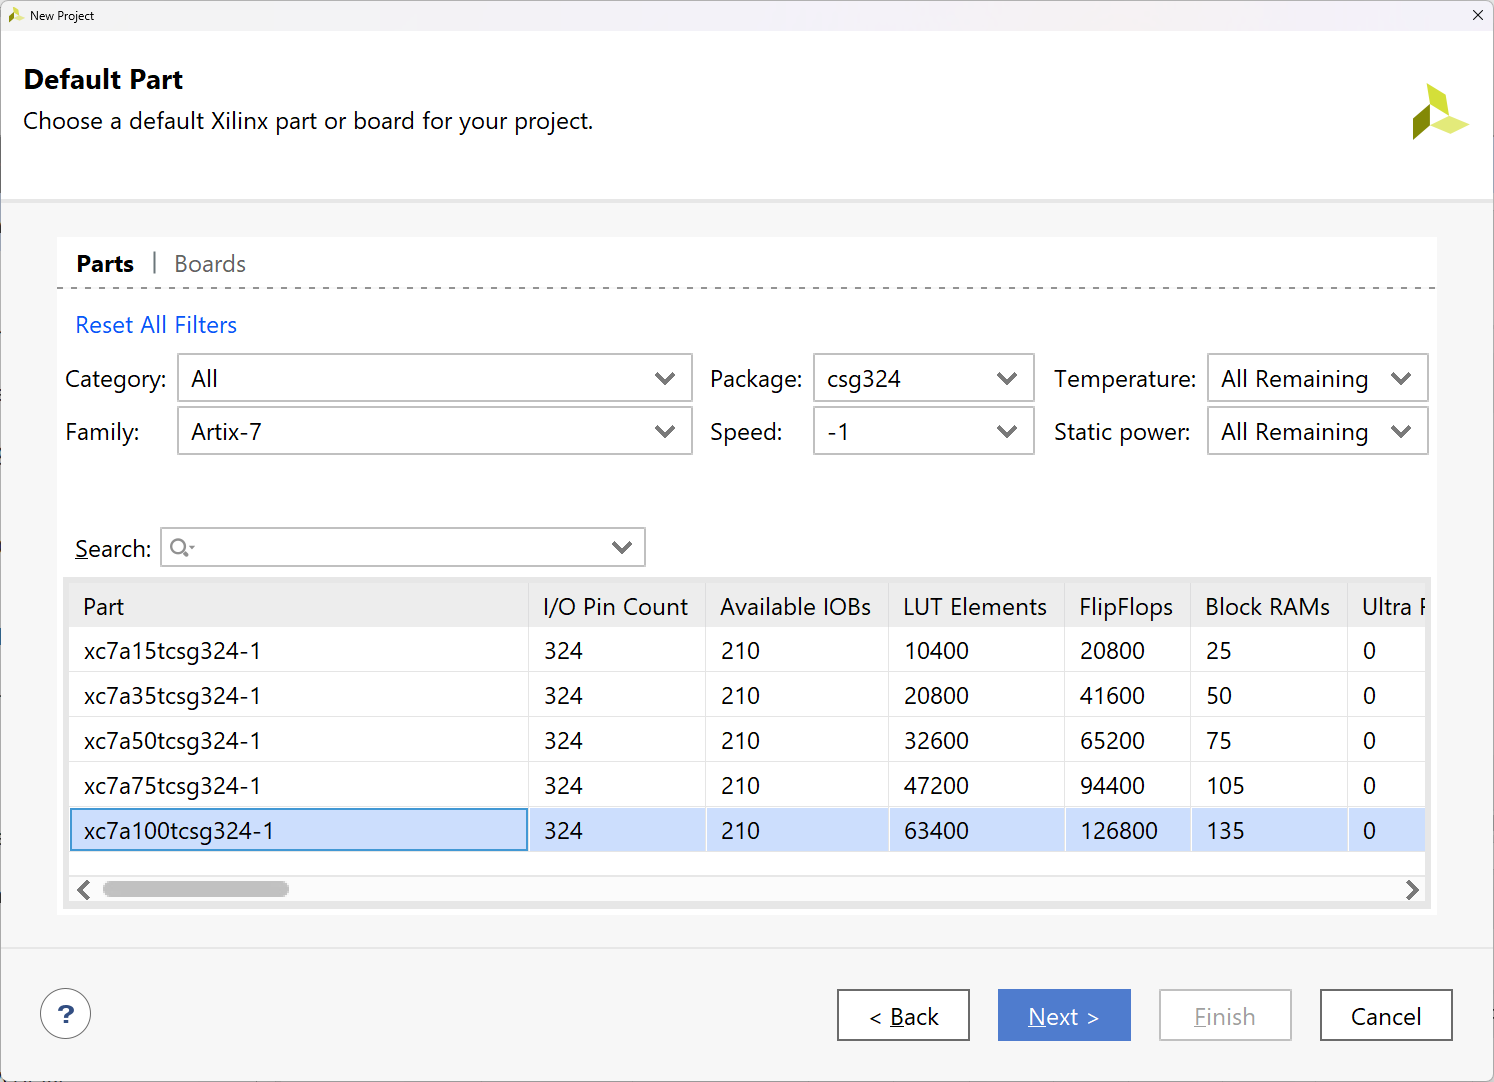
Task: Click in the Search input field
Action: (x=400, y=547)
